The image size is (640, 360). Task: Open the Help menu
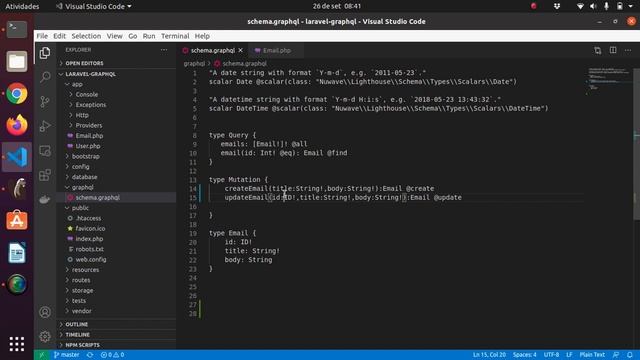point(202,36)
